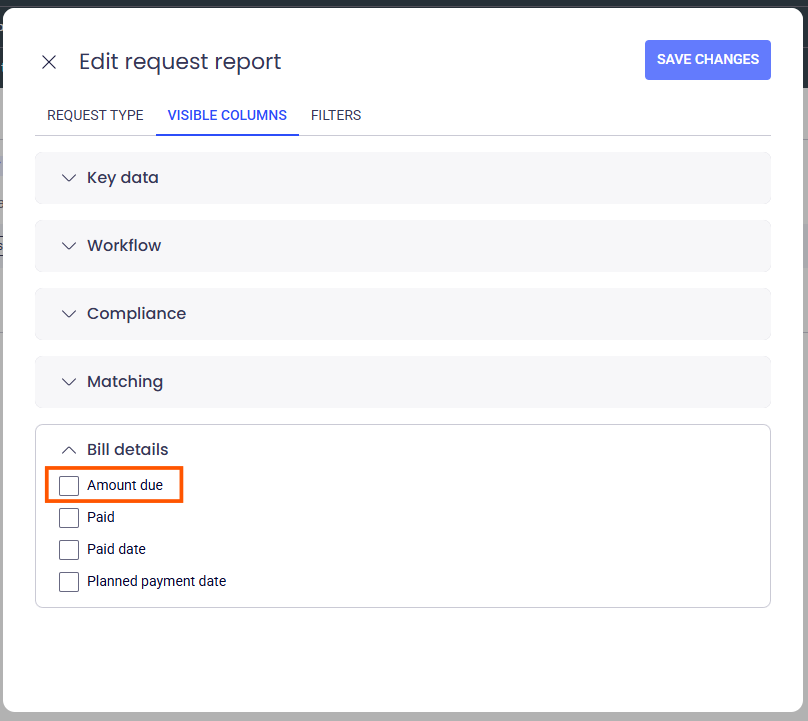This screenshot has height=721, width=808.
Task: Click the Workflow section title
Action: click(124, 245)
